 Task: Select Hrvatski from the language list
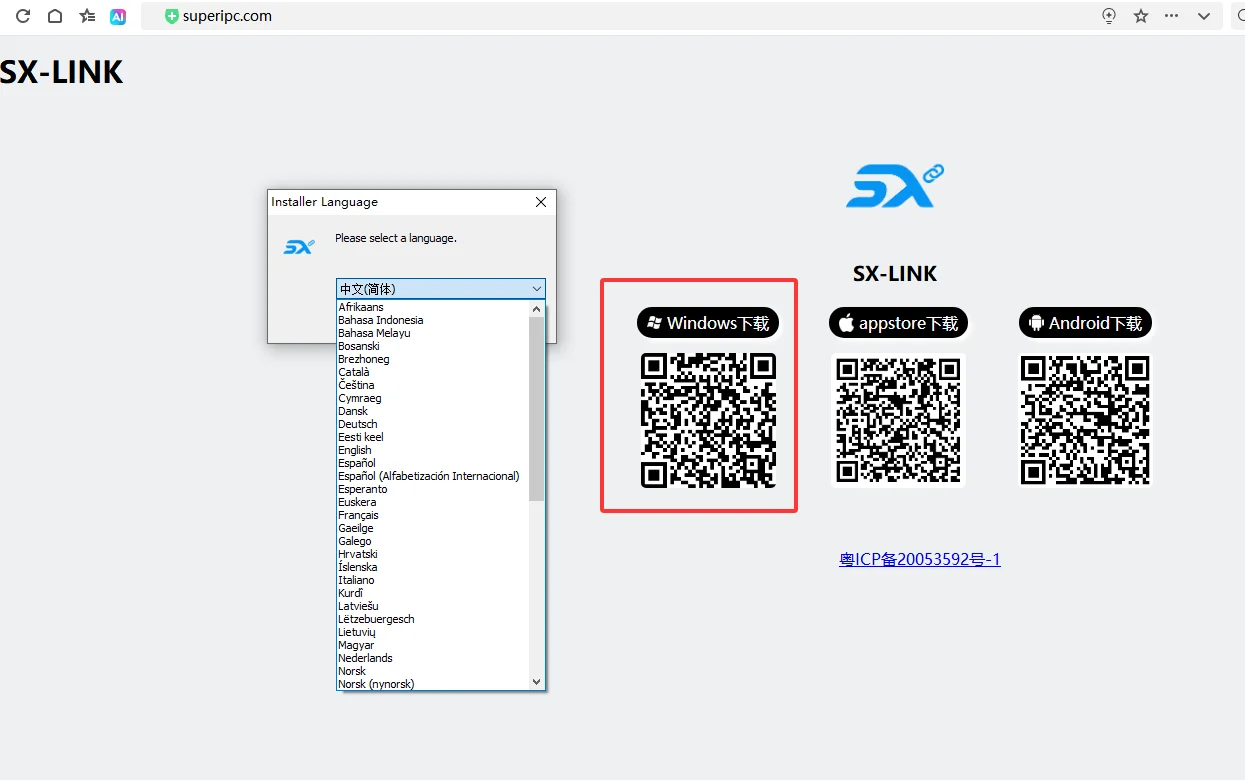click(x=432, y=554)
